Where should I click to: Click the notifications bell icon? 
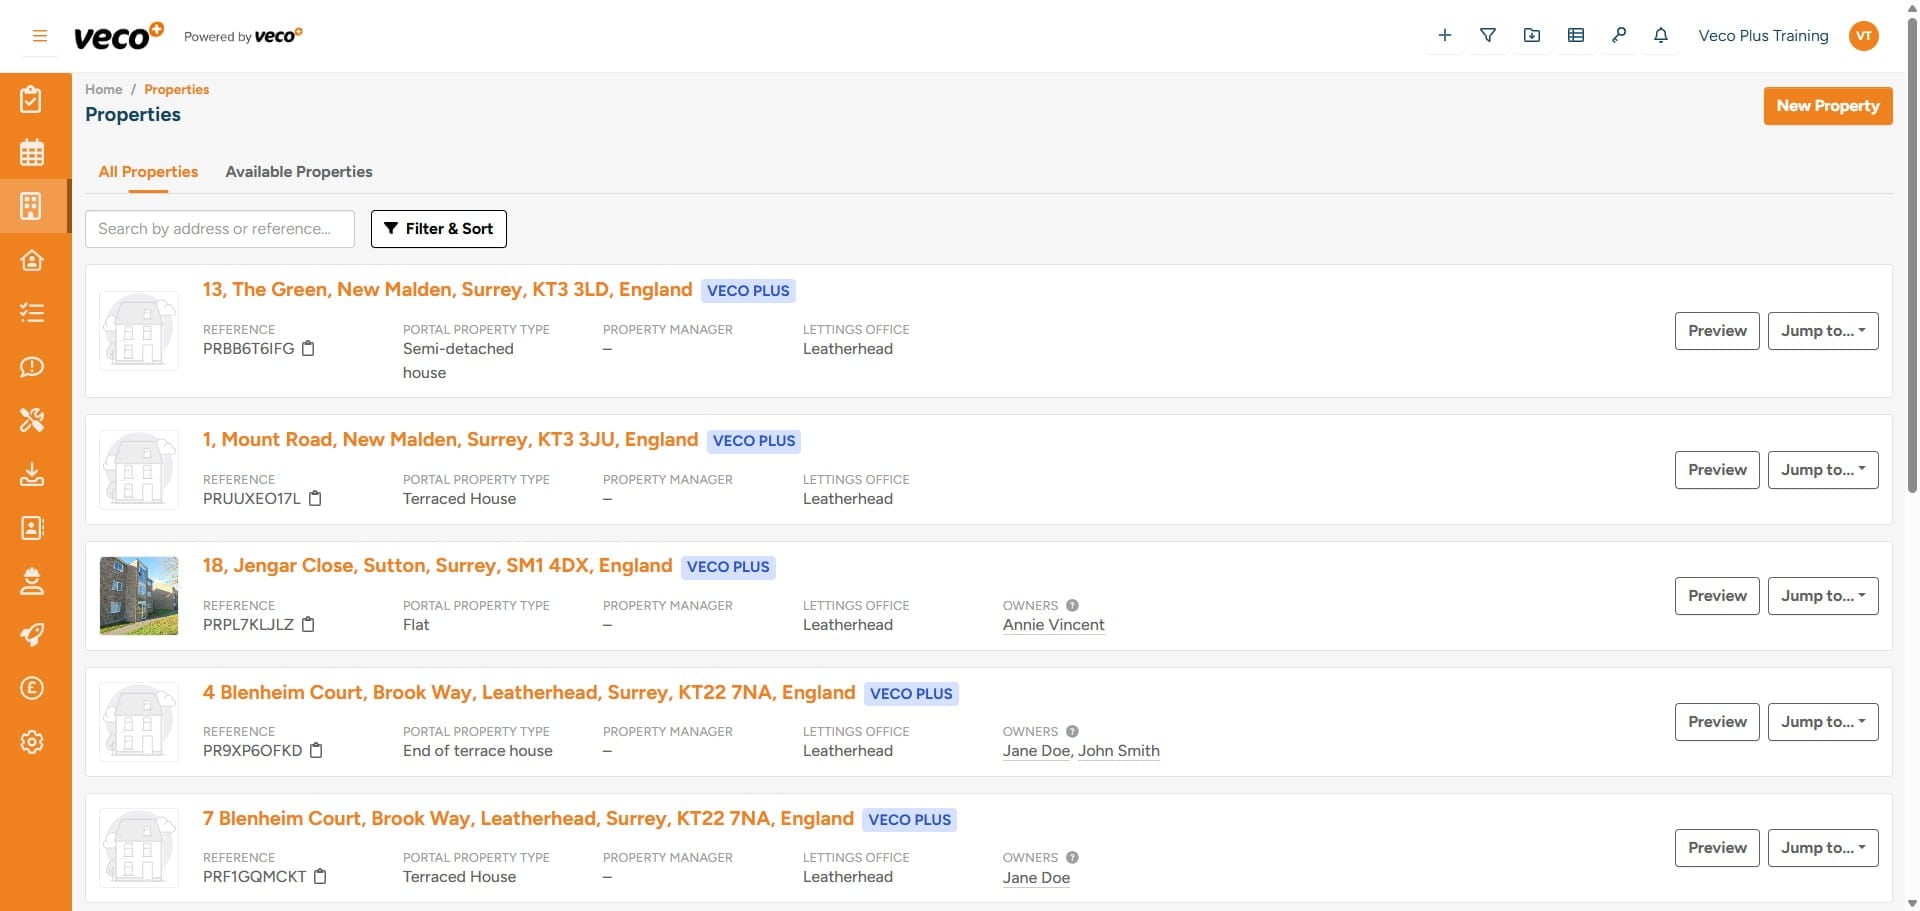[1661, 36]
